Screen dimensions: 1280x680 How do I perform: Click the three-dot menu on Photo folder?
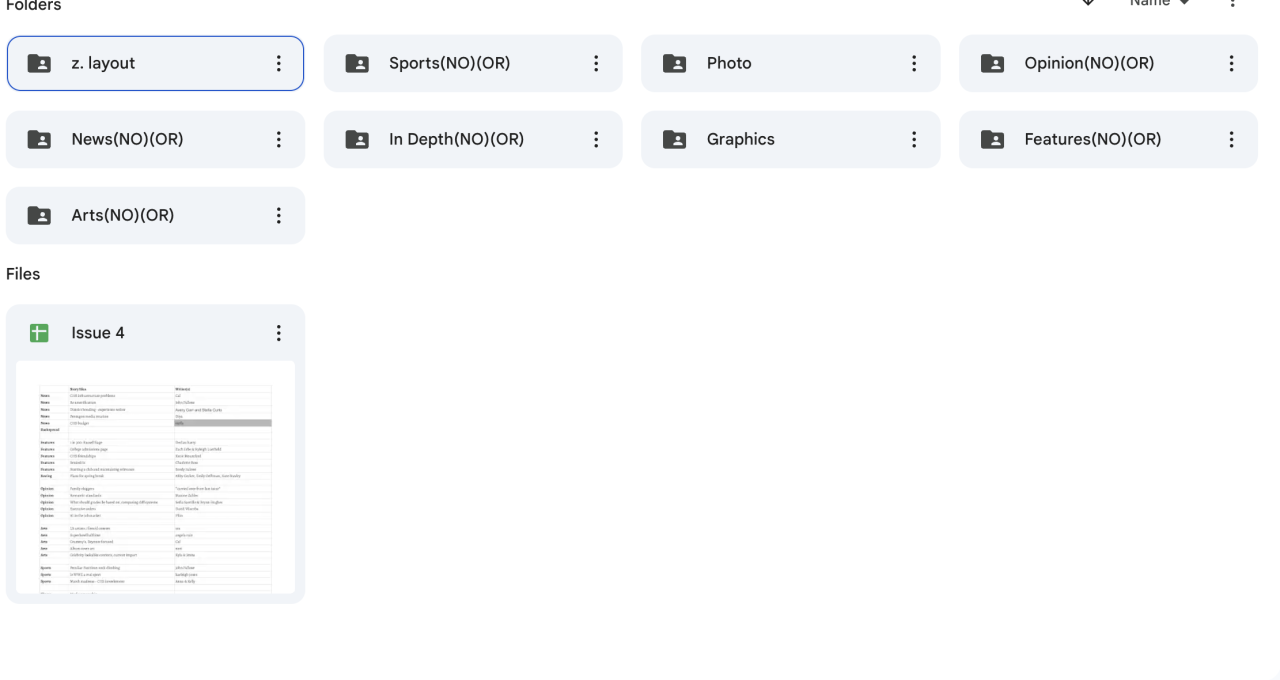coord(914,64)
